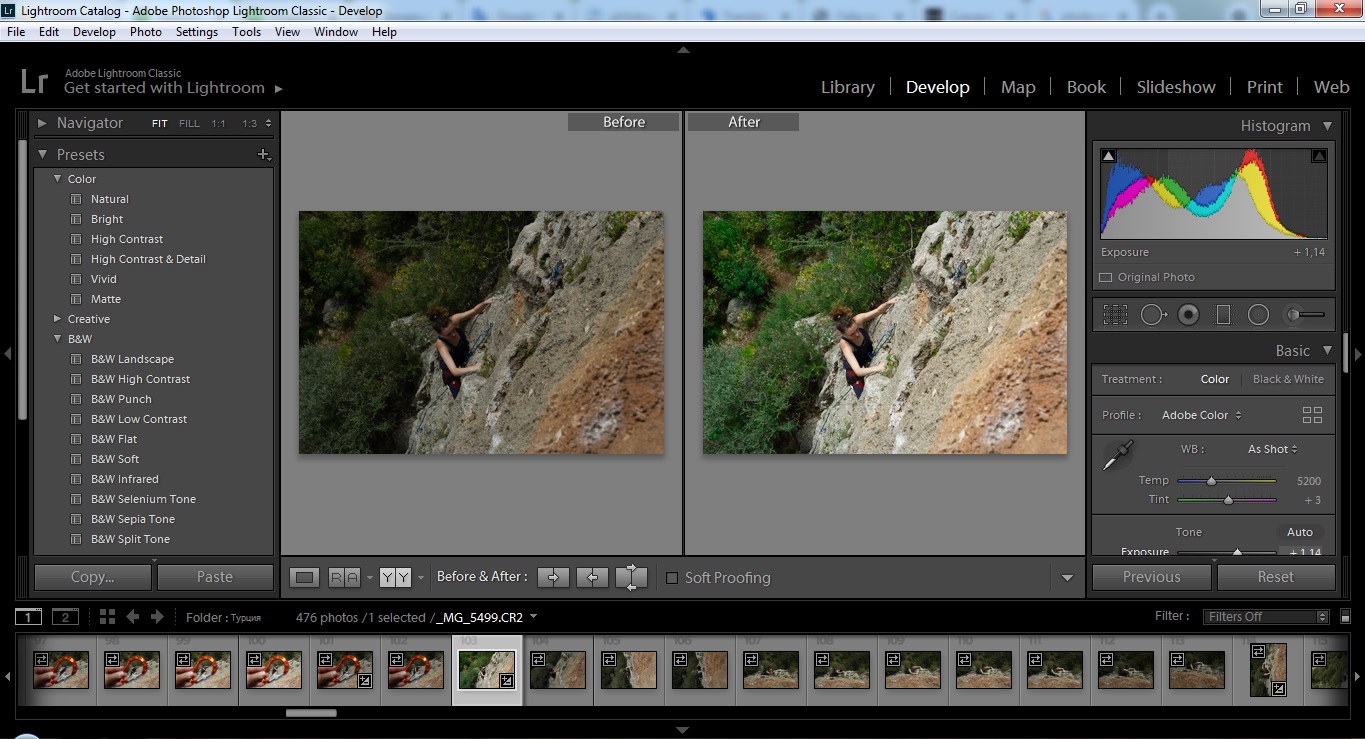Image resolution: width=1365 pixels, height=739 pixels.
Task: Open the profile browser grid icon
Action: tap(1312, 415)
